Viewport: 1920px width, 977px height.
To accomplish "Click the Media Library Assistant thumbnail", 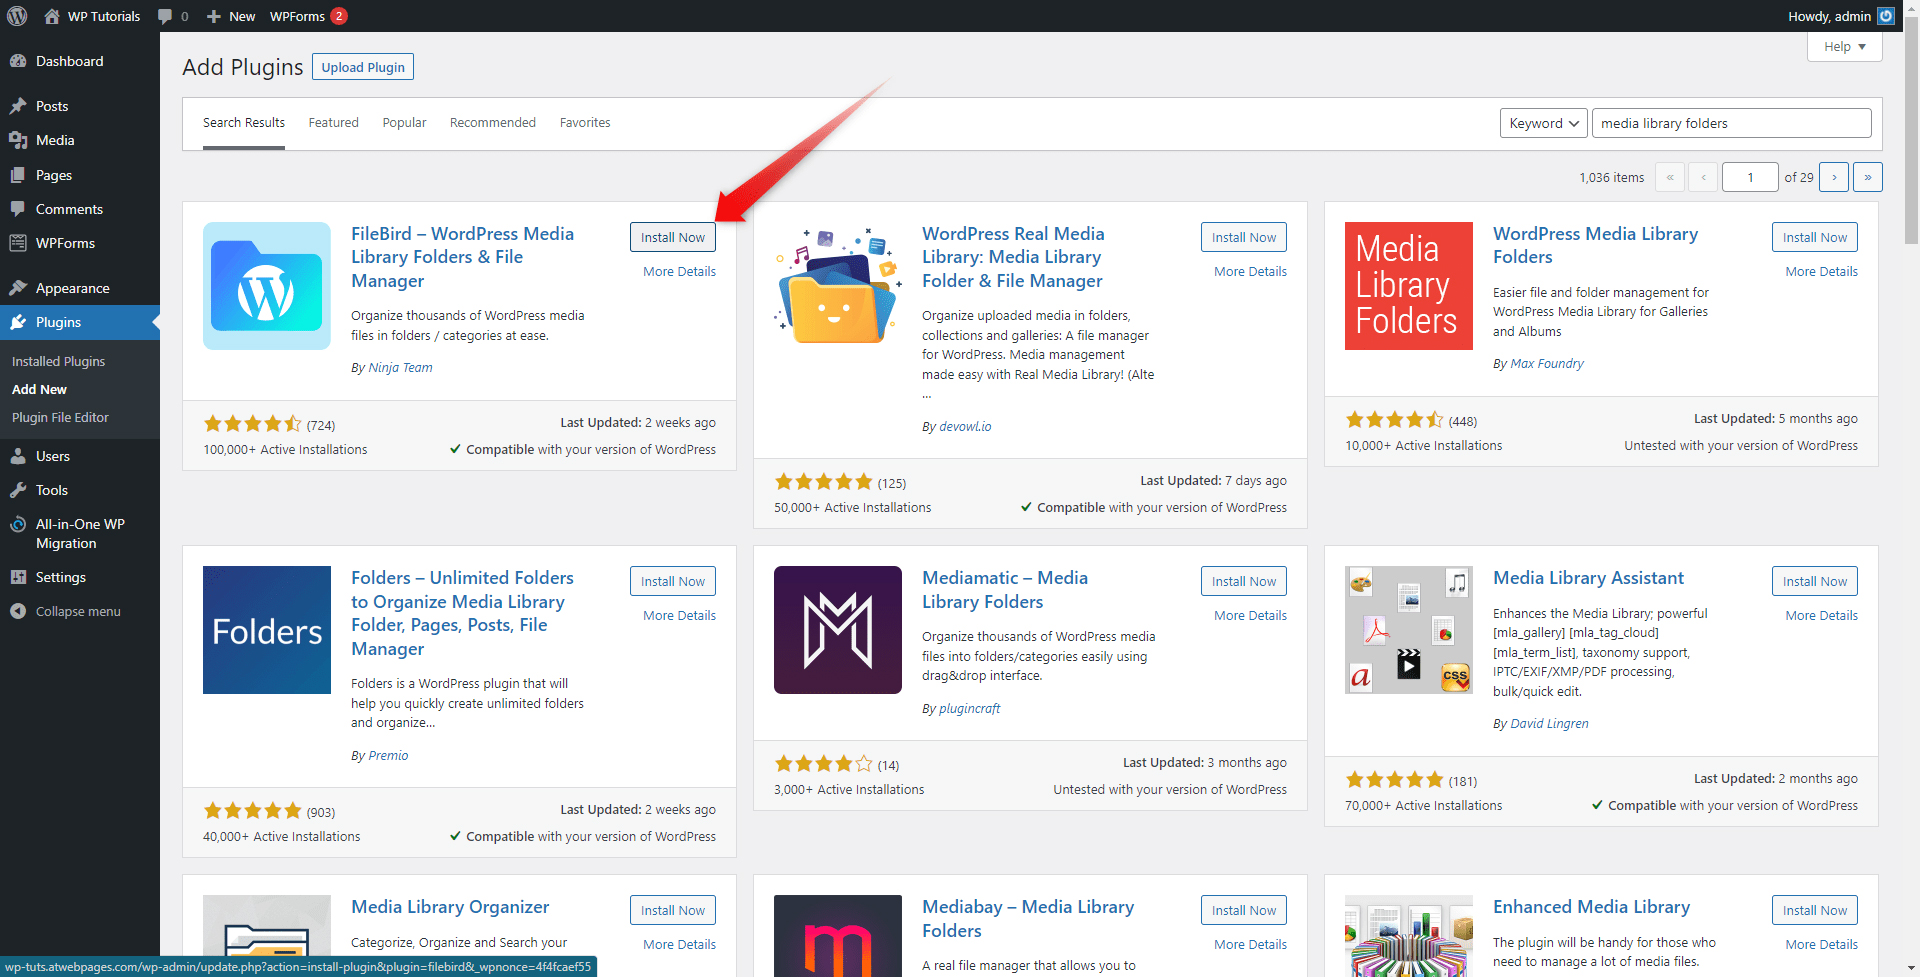I will click(1409, 630).
